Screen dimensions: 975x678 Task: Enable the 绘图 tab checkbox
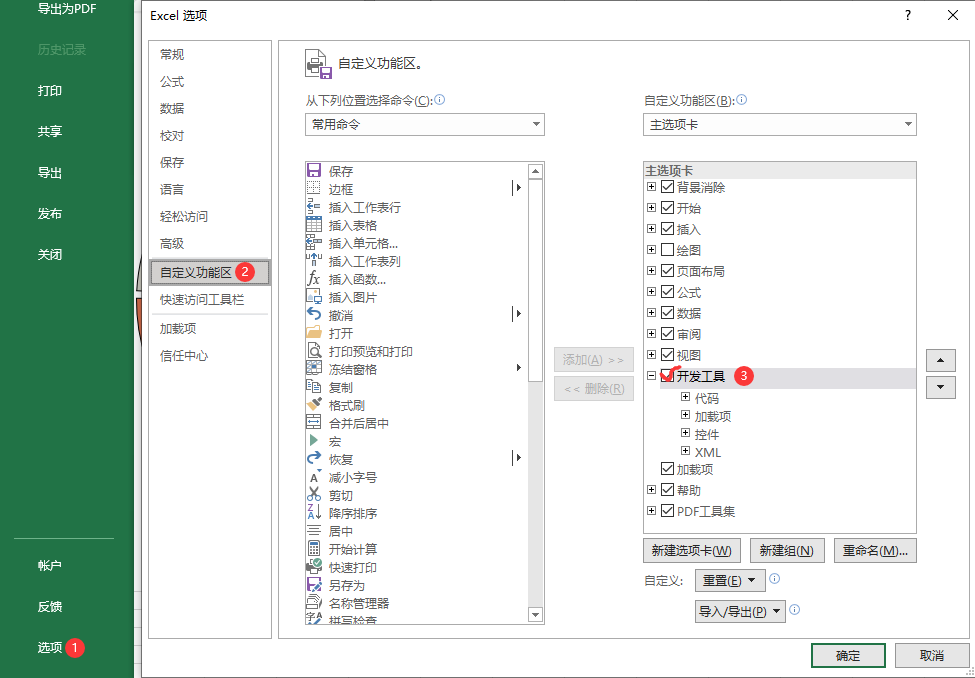667,250
